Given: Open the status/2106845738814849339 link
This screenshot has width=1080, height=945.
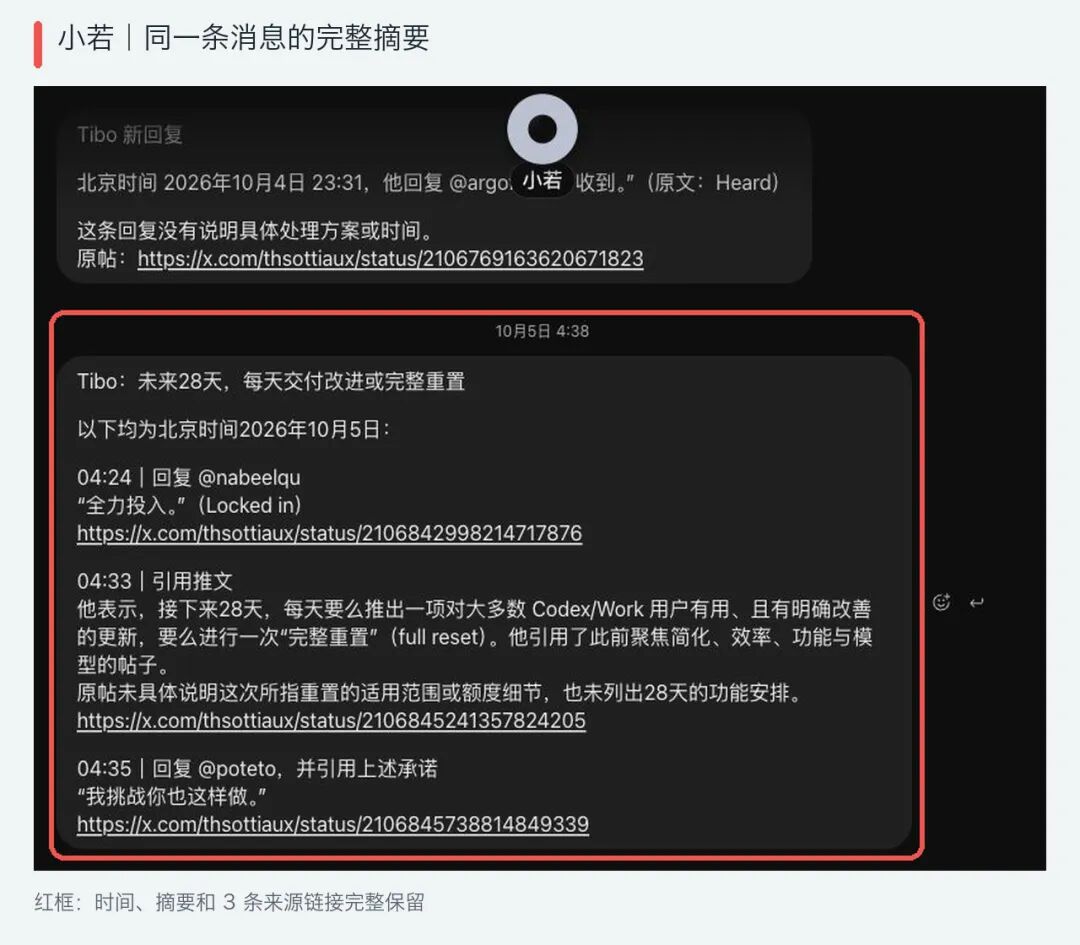Looking at the screenshot, I should pyautogui.click(x=333, y=824).
